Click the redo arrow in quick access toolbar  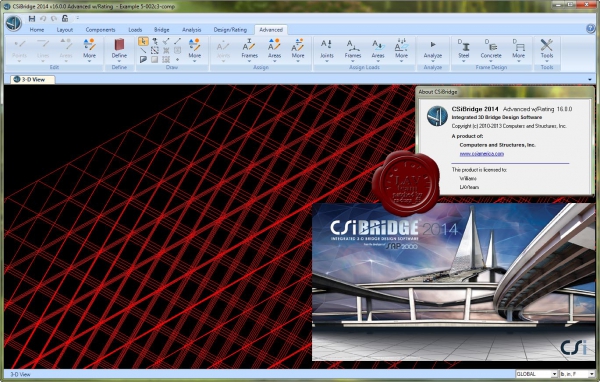(x=54, y=18)
